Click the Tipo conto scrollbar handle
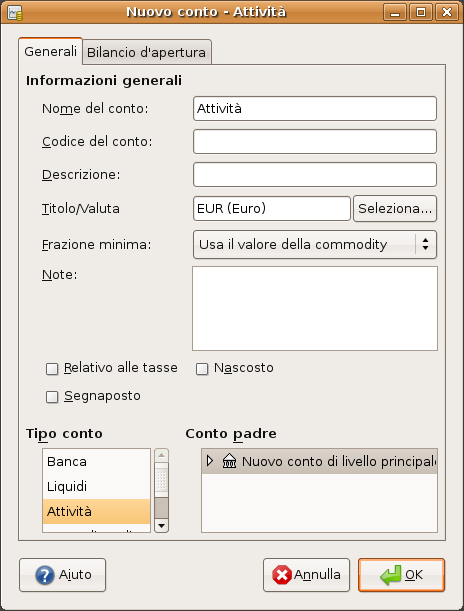This screenshot has width=464, height=611. [161, 481]
